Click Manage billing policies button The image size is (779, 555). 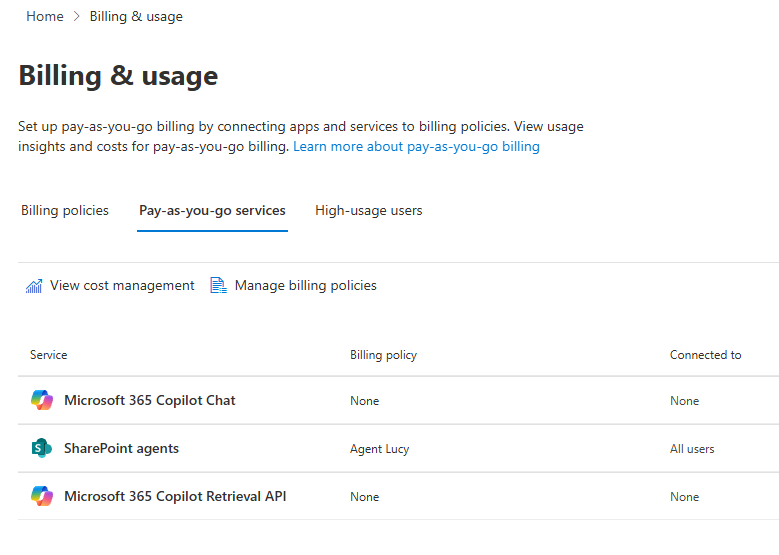tap(305, 286)
